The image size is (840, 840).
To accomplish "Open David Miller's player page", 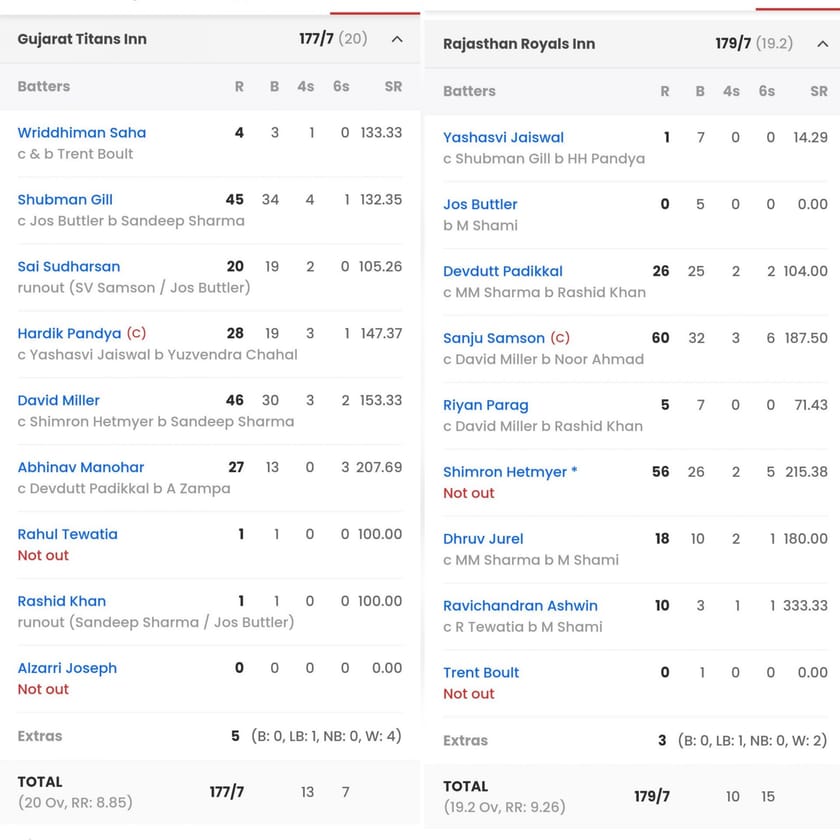I will click(57, 400).
